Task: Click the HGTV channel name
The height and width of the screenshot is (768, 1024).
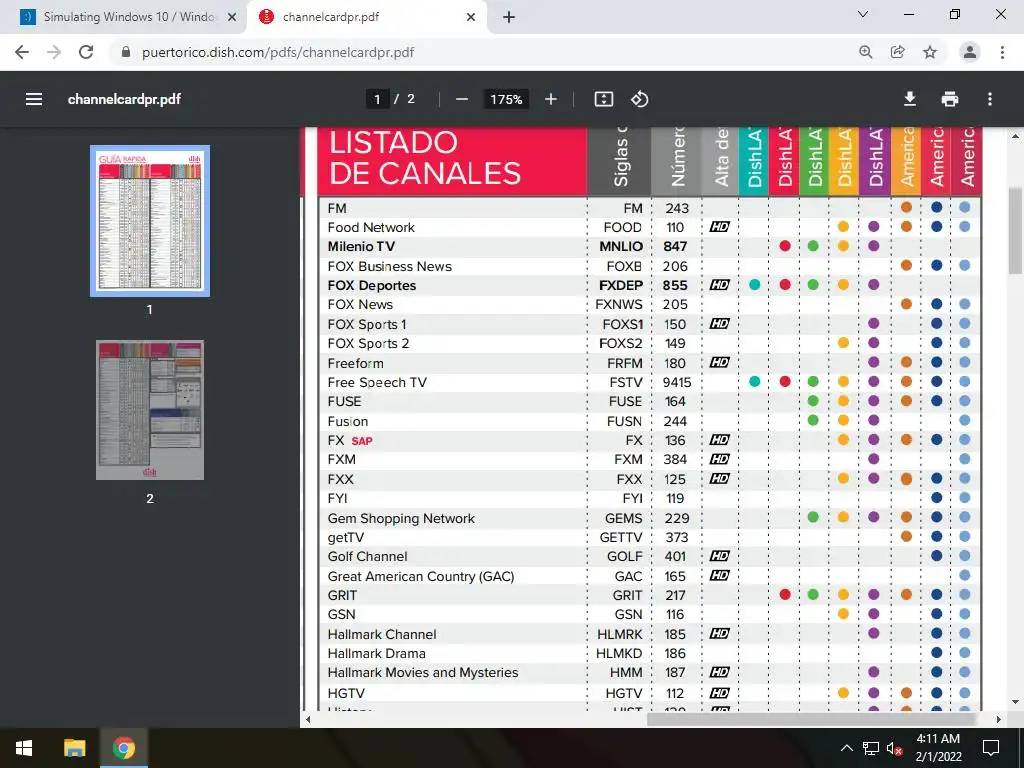Action: (346, 693)
